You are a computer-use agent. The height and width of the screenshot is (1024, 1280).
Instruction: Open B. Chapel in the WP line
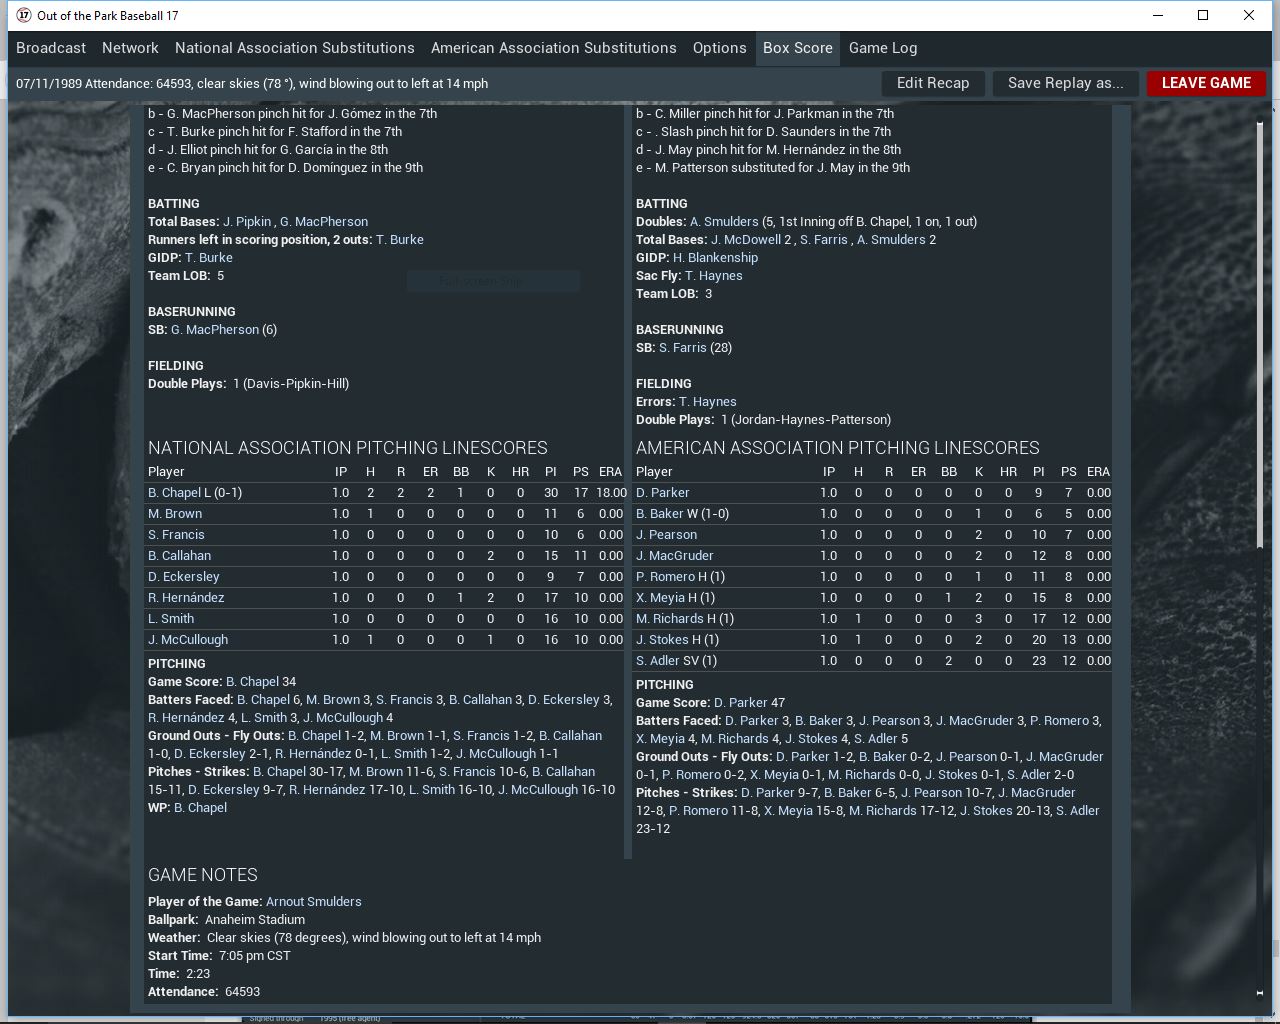200,808
